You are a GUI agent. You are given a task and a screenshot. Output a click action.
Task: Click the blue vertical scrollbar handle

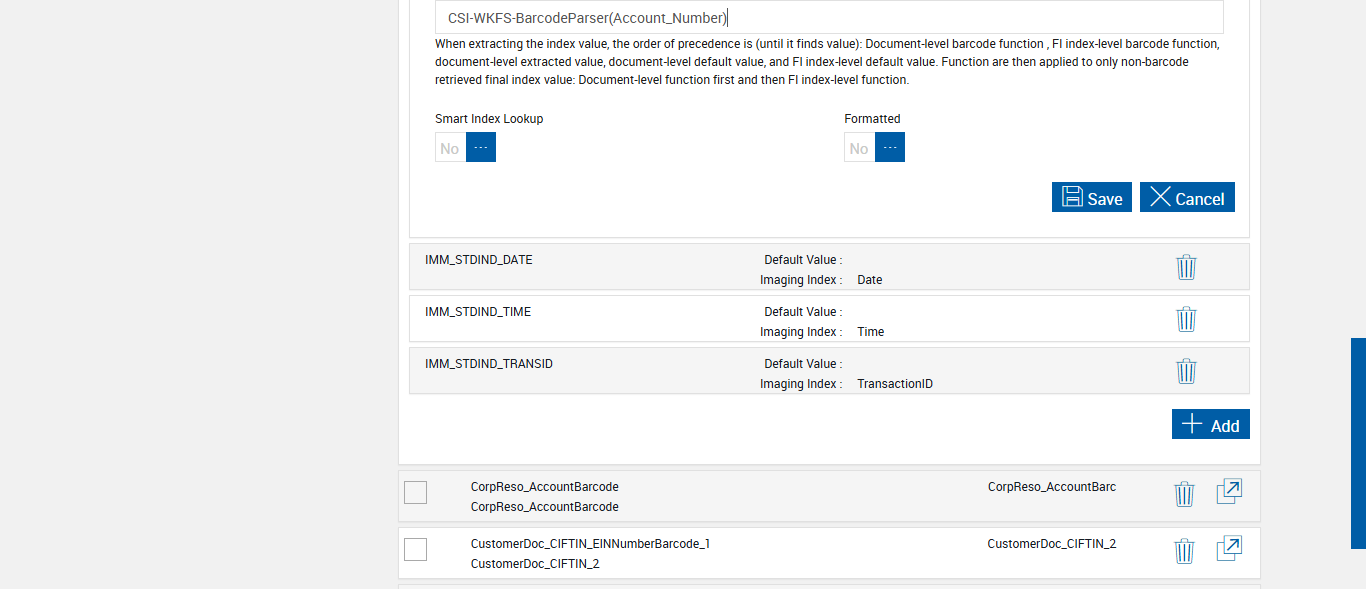(x=1358, y=443)
